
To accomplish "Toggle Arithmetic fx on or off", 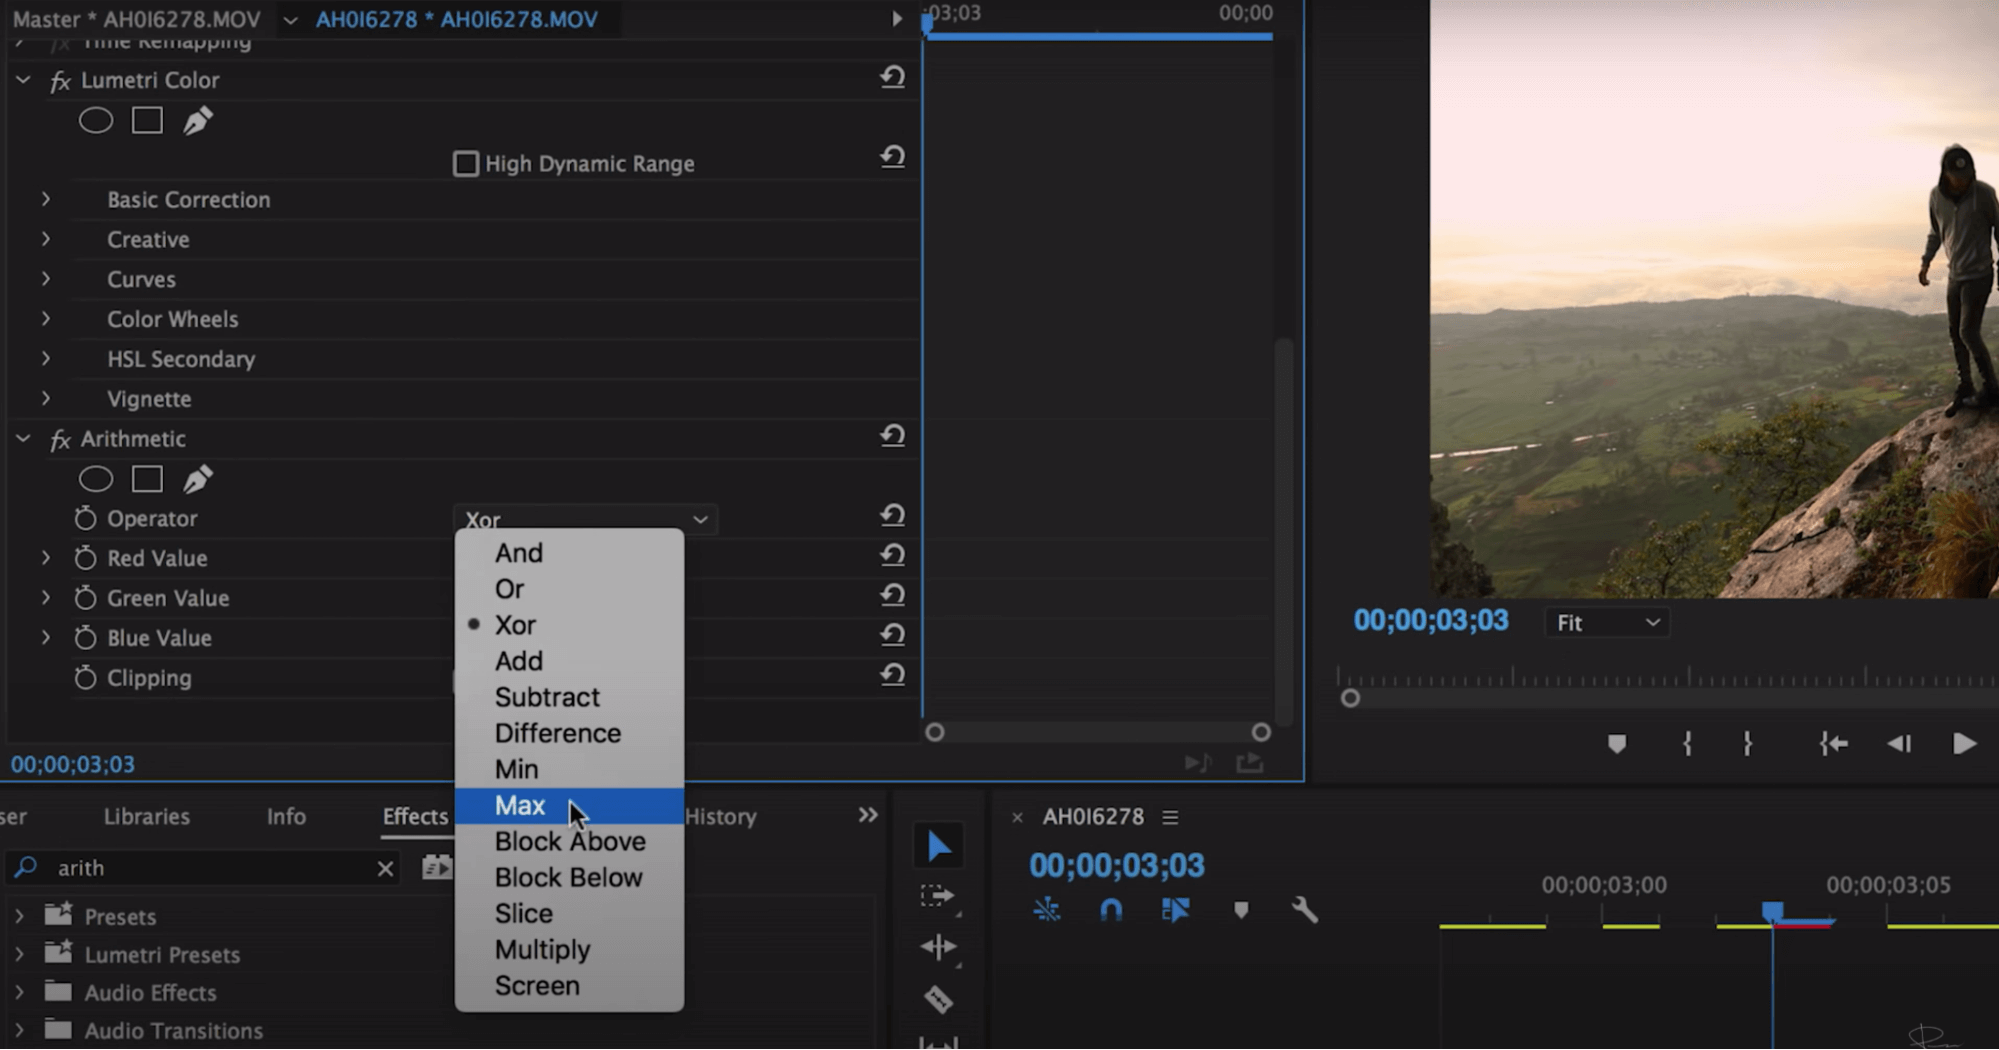I will coord(60,439).
